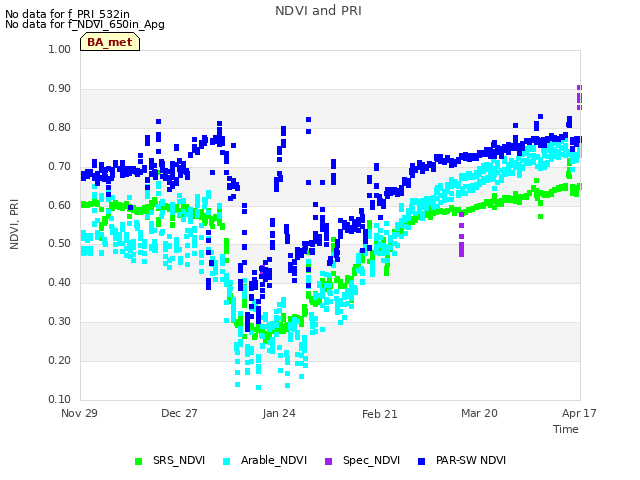Click the blue PAR-SW NDVI legend swatch
The width and height of the screenshot is (640, 480).
422,461
